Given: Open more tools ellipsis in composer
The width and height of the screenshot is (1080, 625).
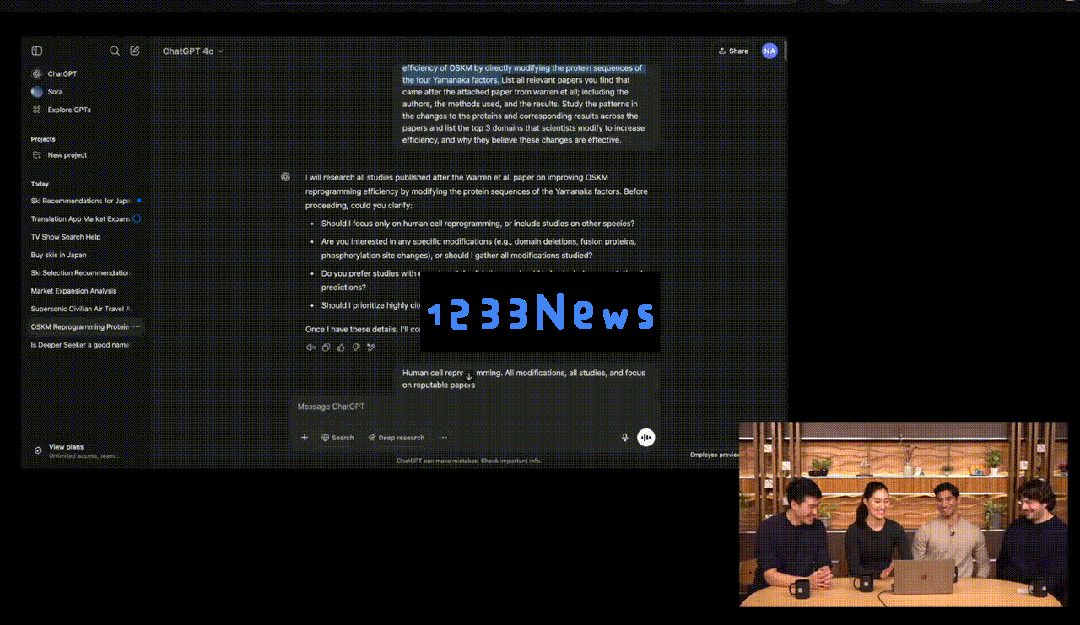Looking at the screenshot, I should (x=443, y=438).
